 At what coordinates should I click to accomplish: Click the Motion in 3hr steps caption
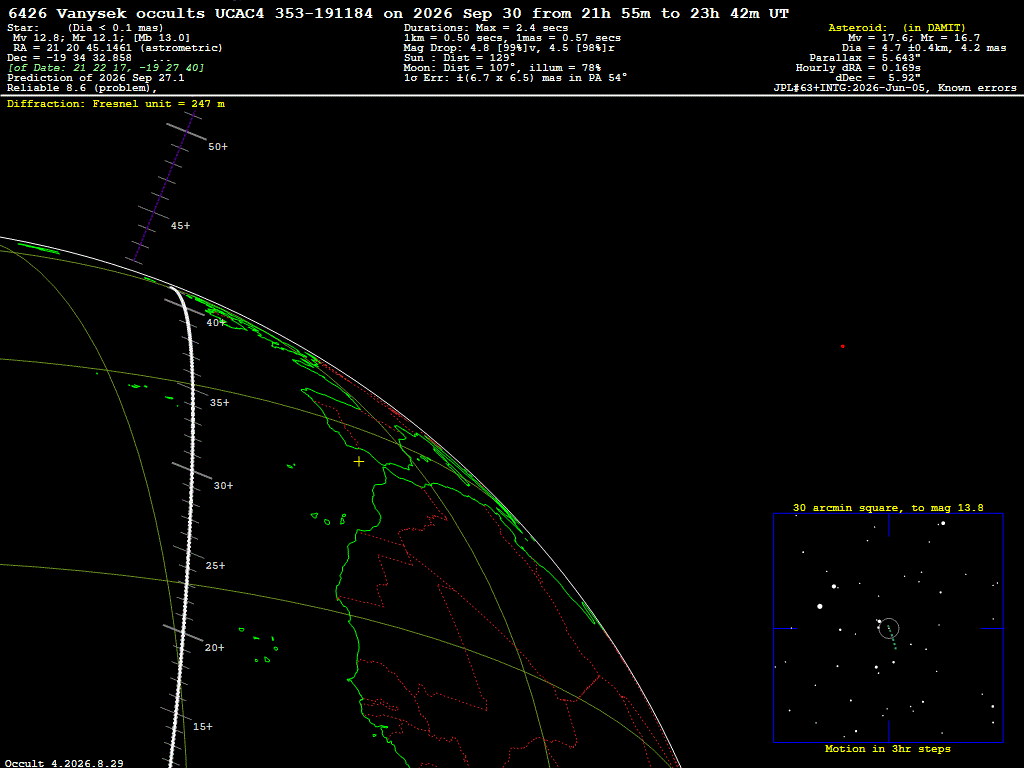888,749
